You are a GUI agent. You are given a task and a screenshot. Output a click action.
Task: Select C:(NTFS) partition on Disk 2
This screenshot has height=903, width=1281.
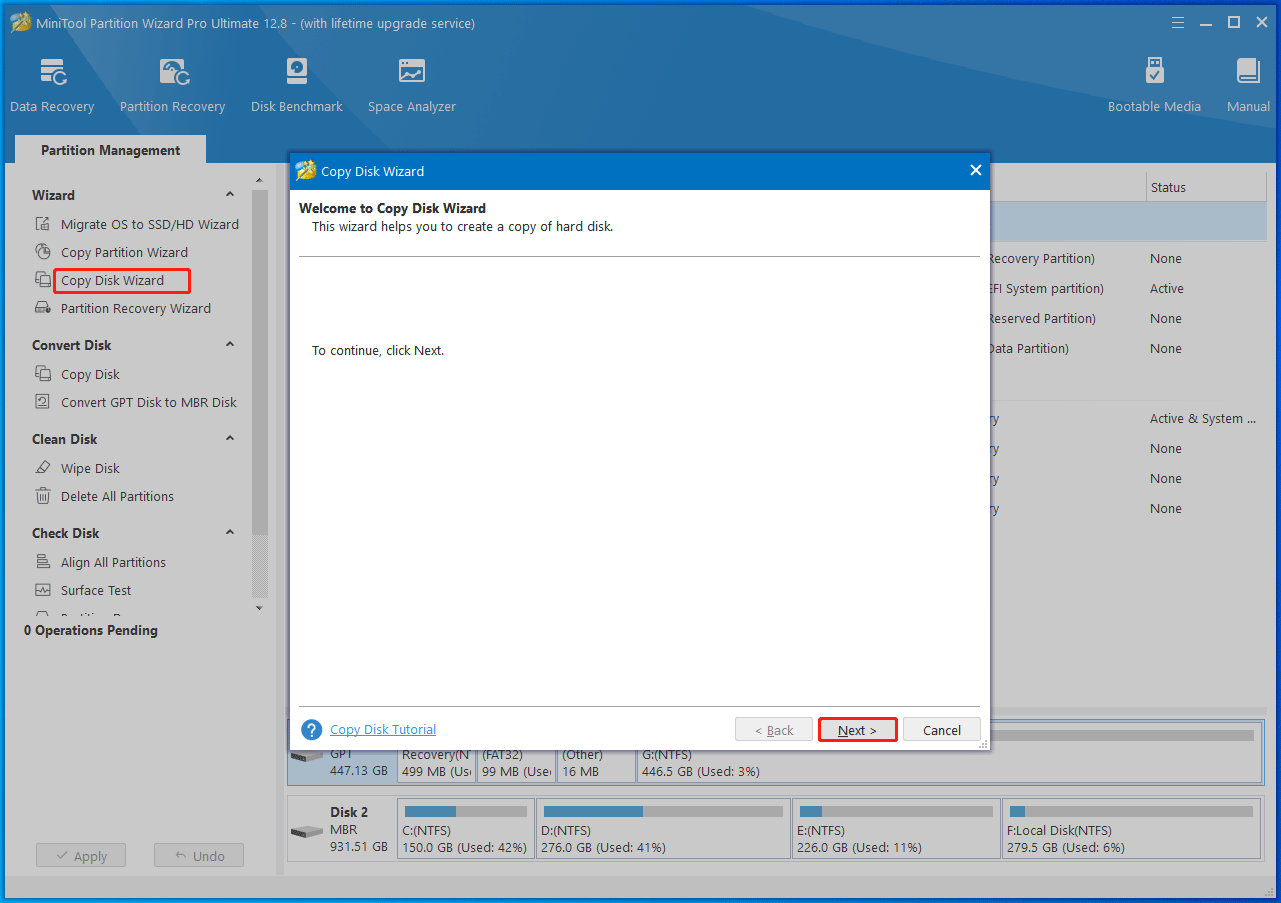[465, 828]
